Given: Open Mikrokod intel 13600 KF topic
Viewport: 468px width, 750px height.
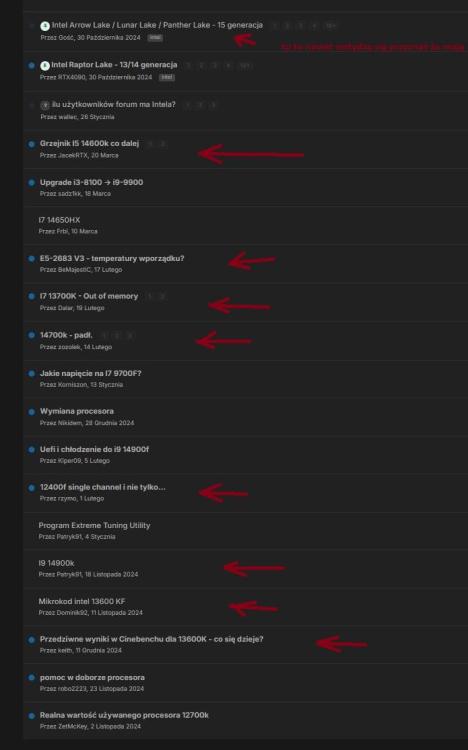Looking at the screenshot, I should tap(82, 601).
